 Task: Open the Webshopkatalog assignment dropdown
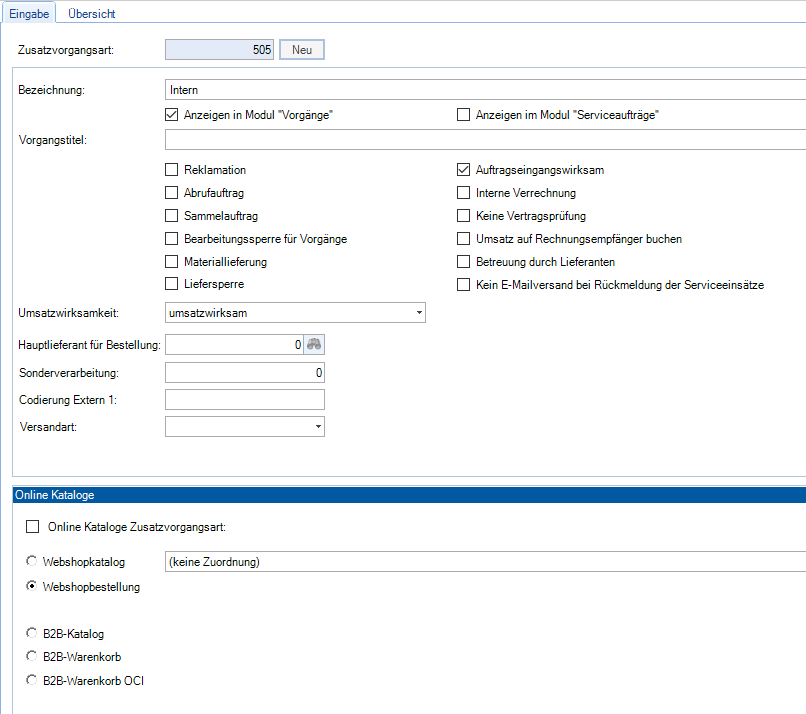(x=485, y=562)
